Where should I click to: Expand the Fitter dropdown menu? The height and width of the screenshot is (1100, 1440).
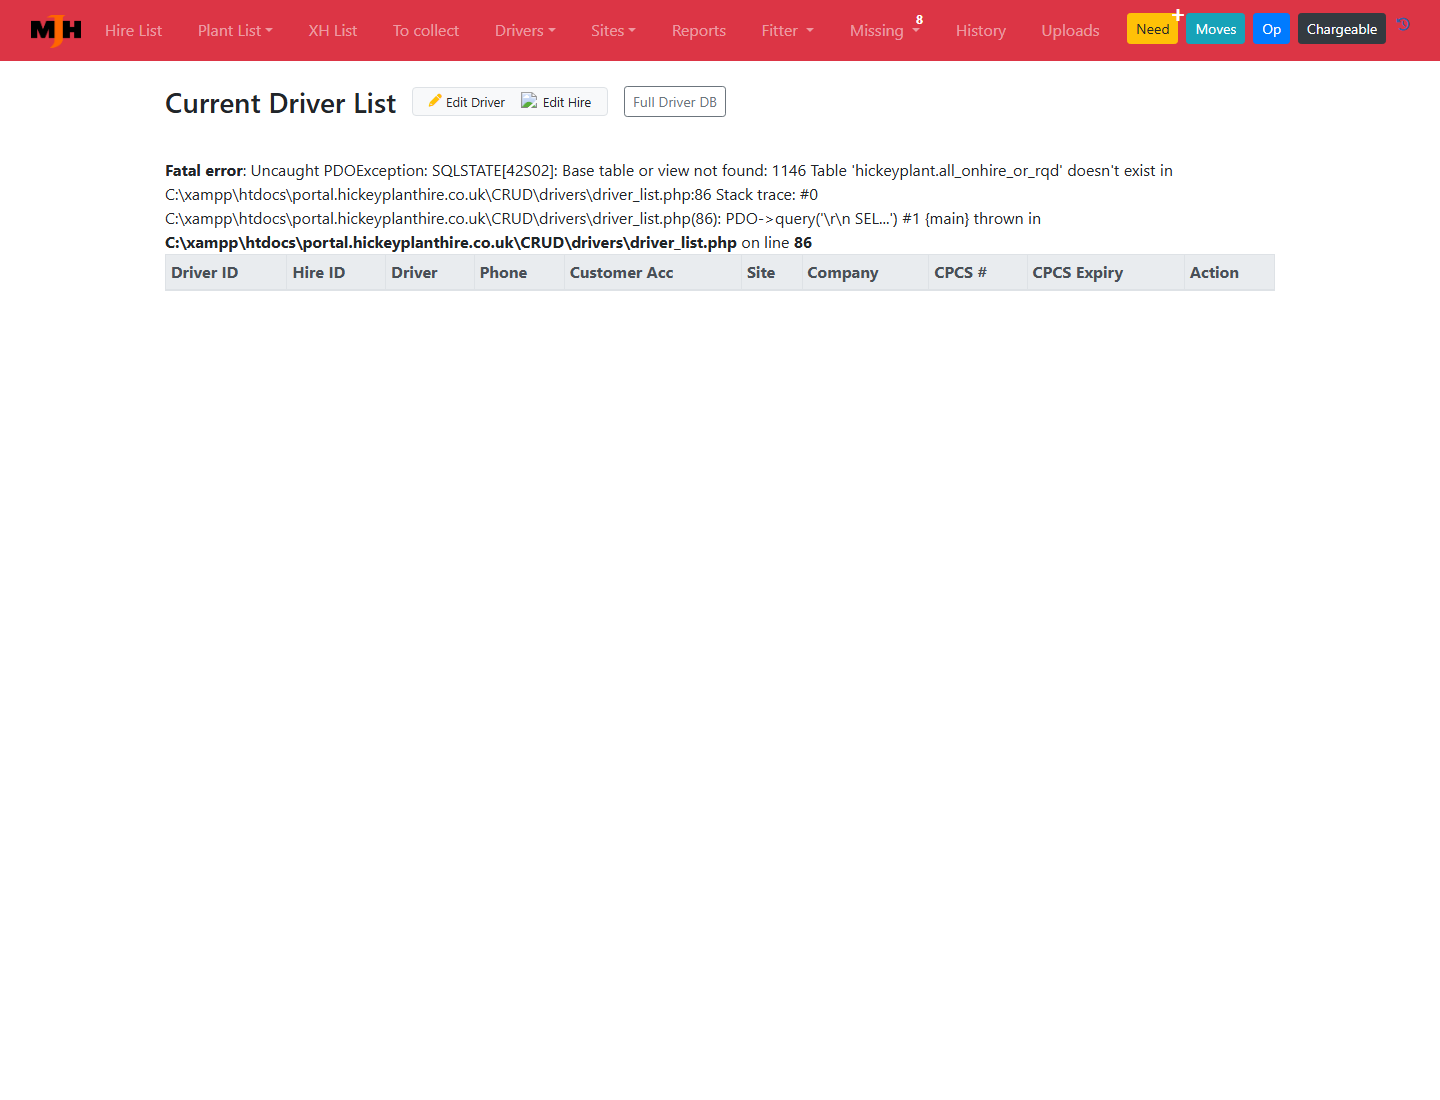click(788, 31)
